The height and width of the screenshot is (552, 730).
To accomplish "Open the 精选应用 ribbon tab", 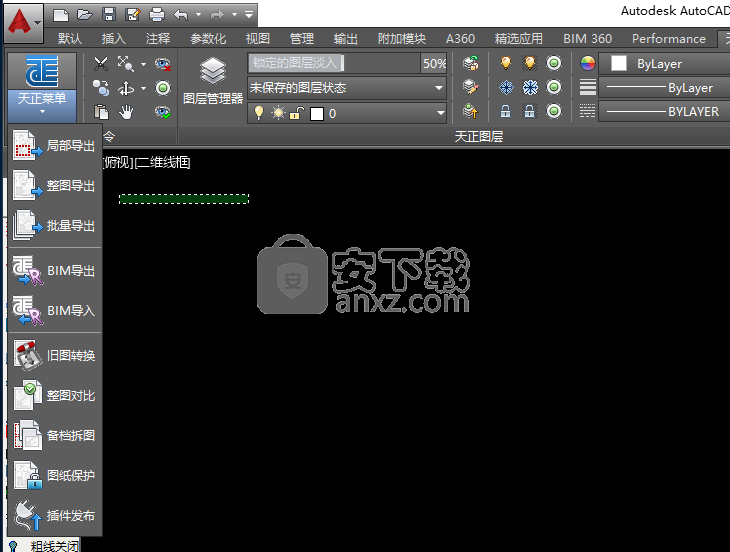I will pos(518,38).
